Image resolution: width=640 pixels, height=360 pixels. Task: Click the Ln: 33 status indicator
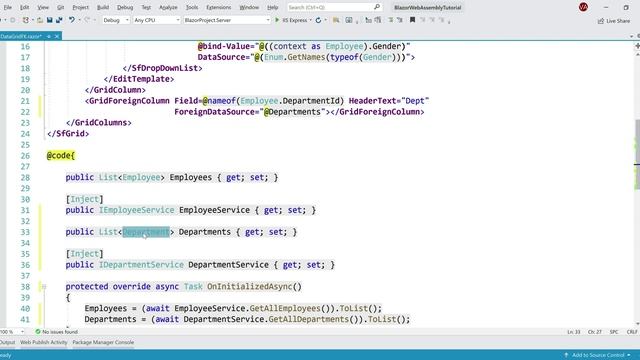(573, 332)
